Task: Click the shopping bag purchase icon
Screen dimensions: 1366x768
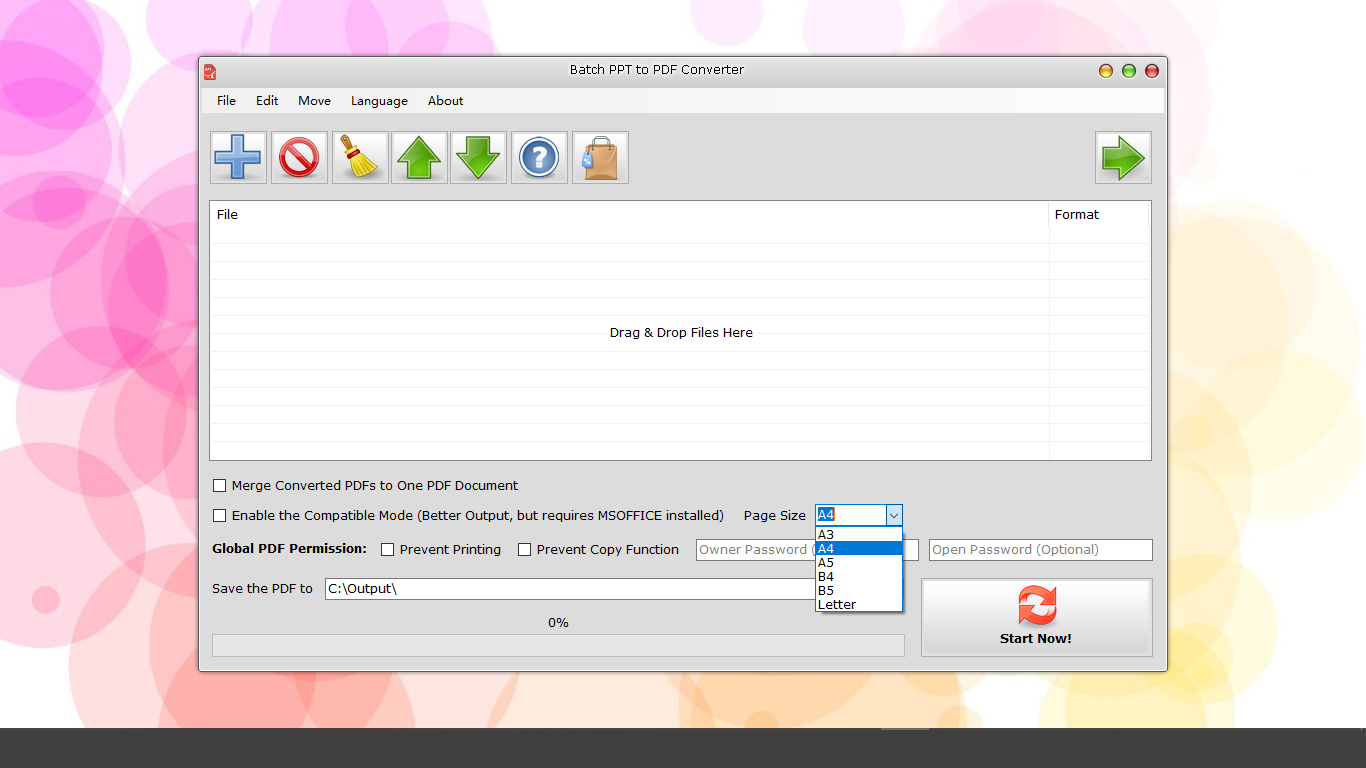Action: click(600, 158)
